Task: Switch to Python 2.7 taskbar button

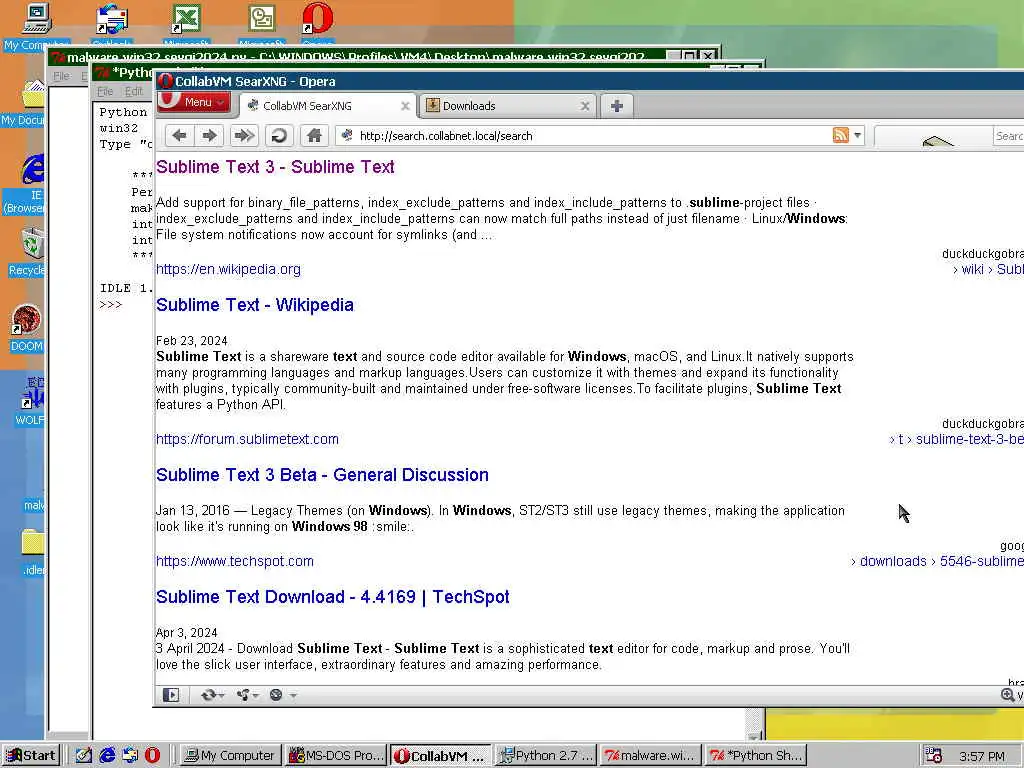Action: pyautogui.click(x=546, y=756)
